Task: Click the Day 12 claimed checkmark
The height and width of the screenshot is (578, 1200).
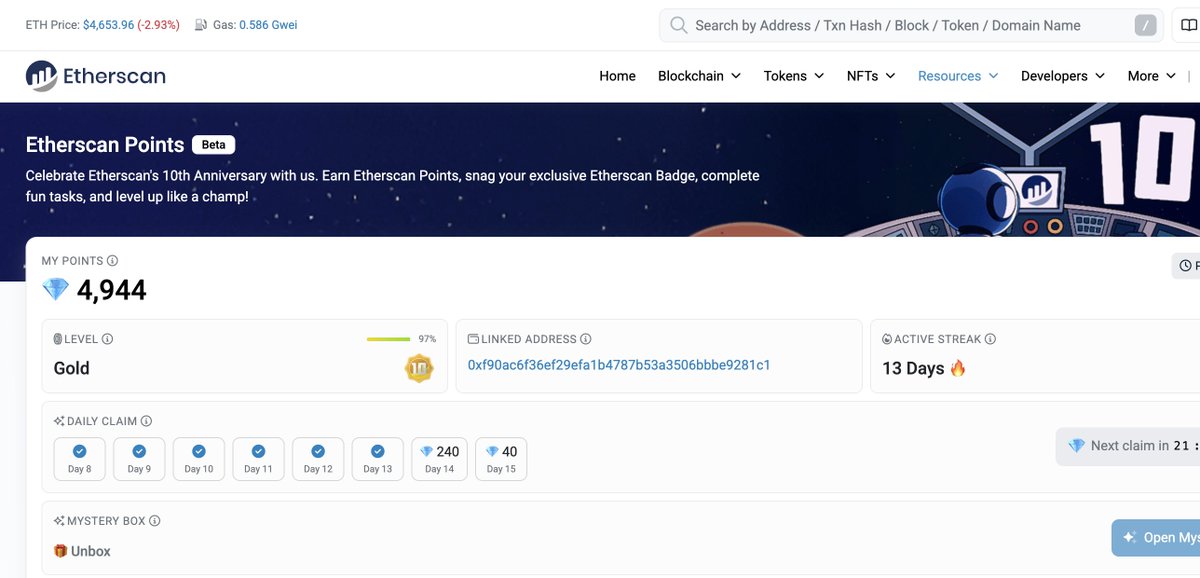Action: point(318,451)
